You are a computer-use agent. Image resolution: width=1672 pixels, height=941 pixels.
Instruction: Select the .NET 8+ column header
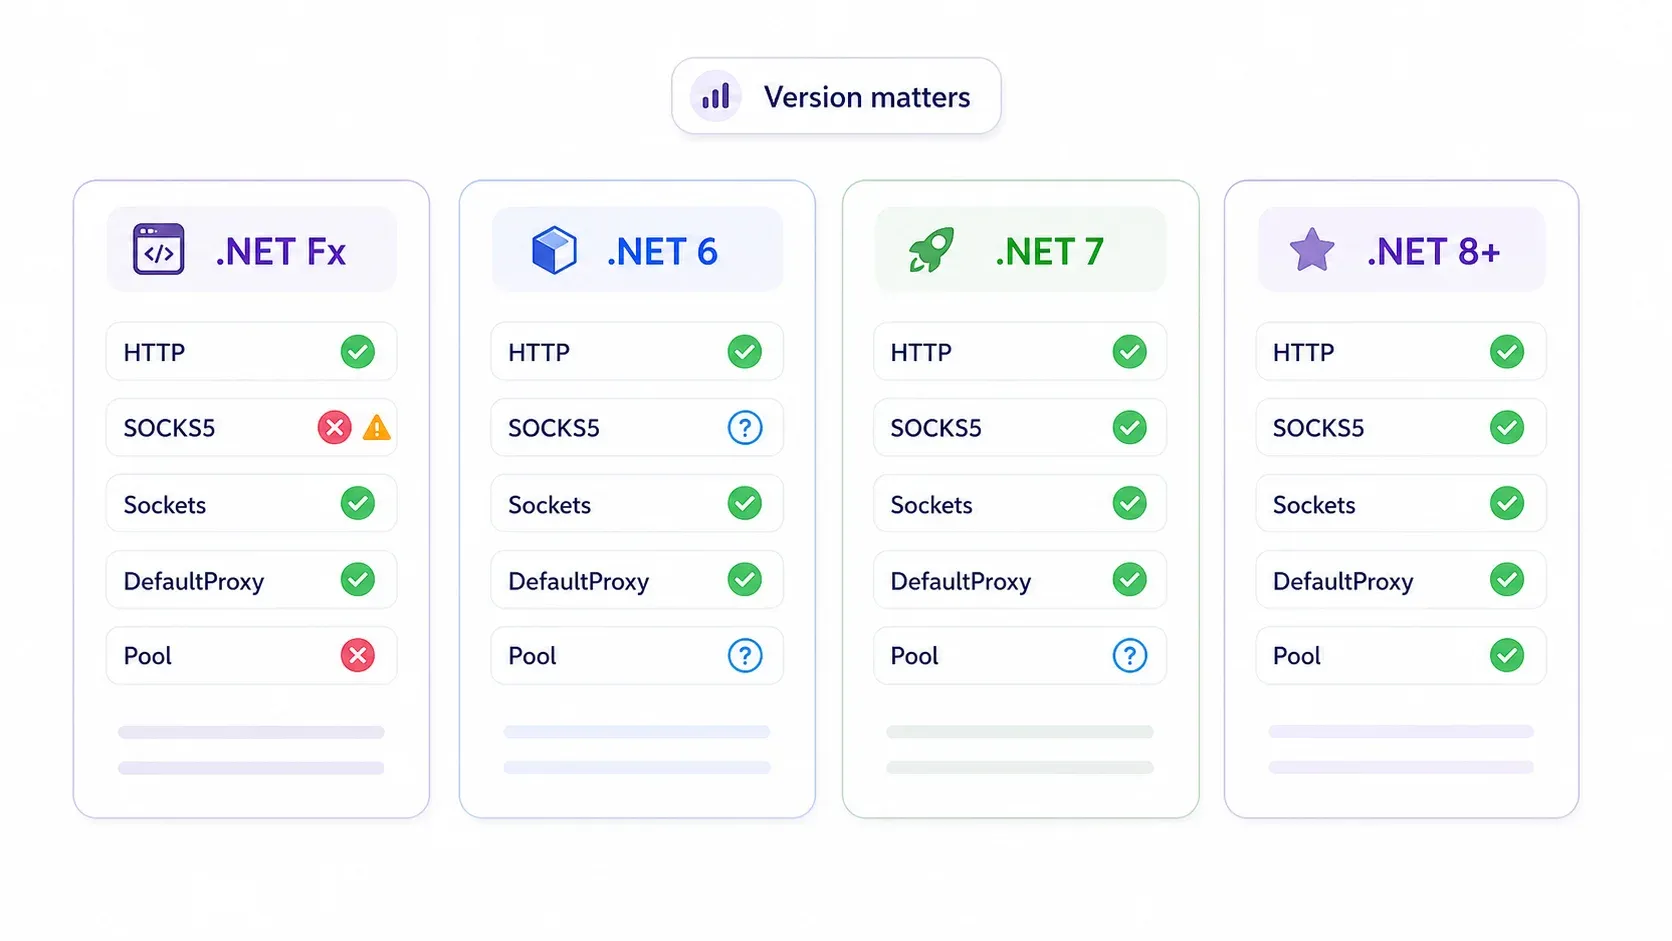point(1401,250)
